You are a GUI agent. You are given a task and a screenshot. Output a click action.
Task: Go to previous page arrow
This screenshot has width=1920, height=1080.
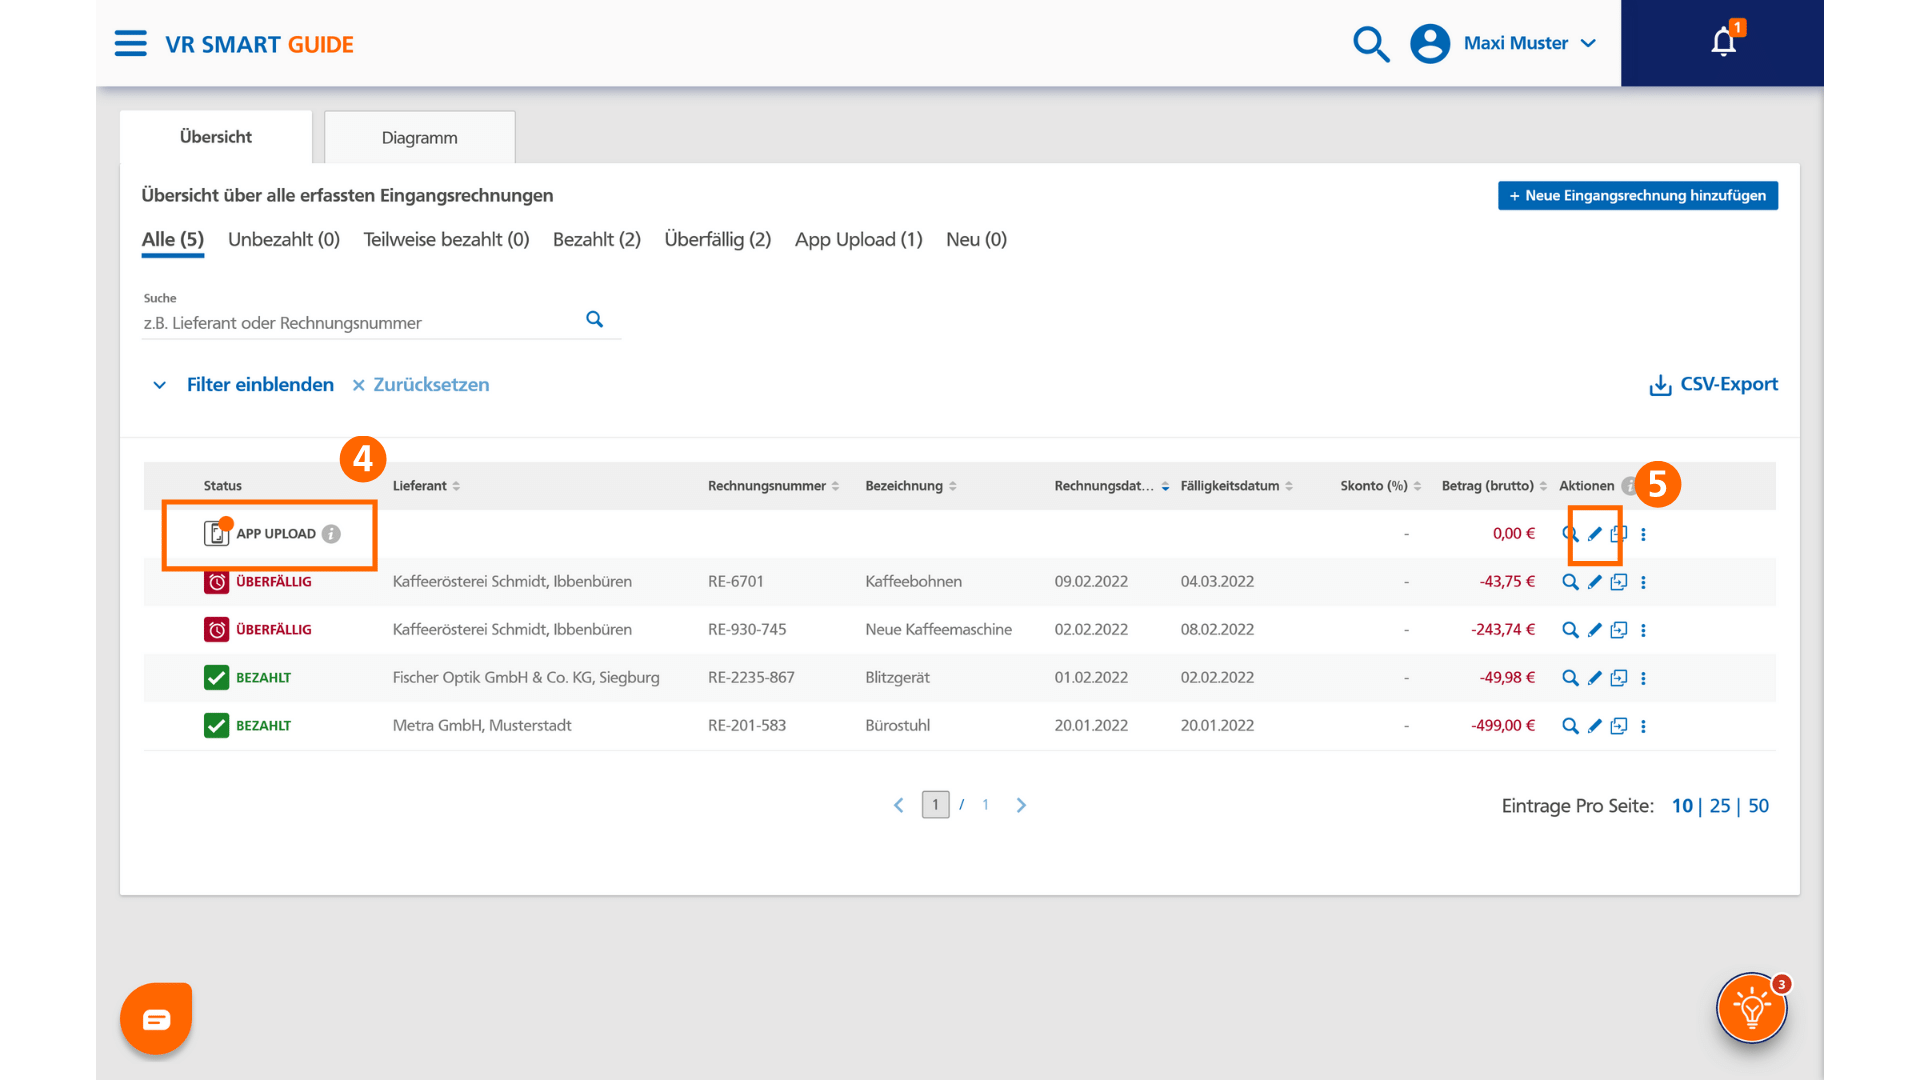pos(899,805)
